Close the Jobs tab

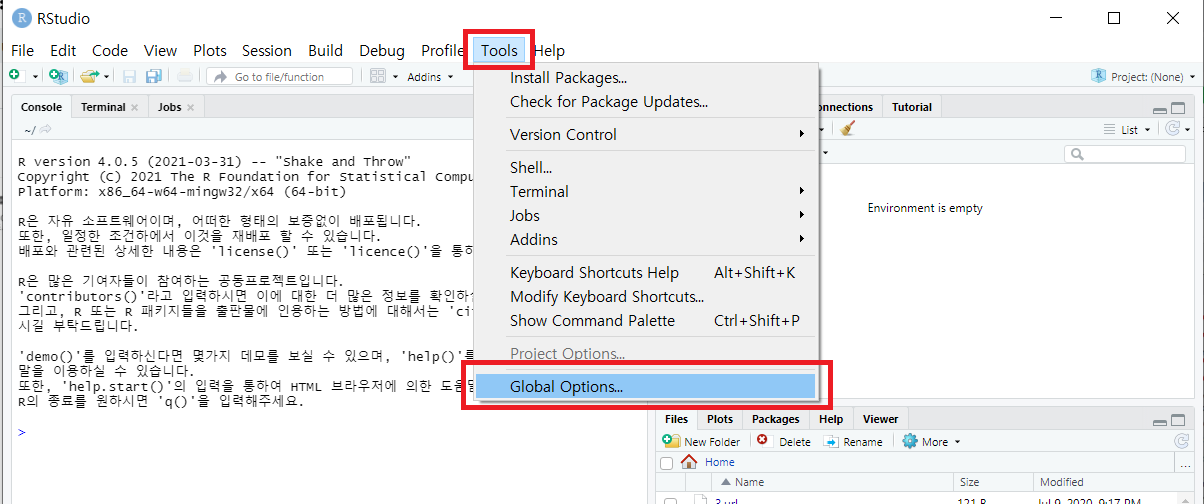tap(190, 107)
